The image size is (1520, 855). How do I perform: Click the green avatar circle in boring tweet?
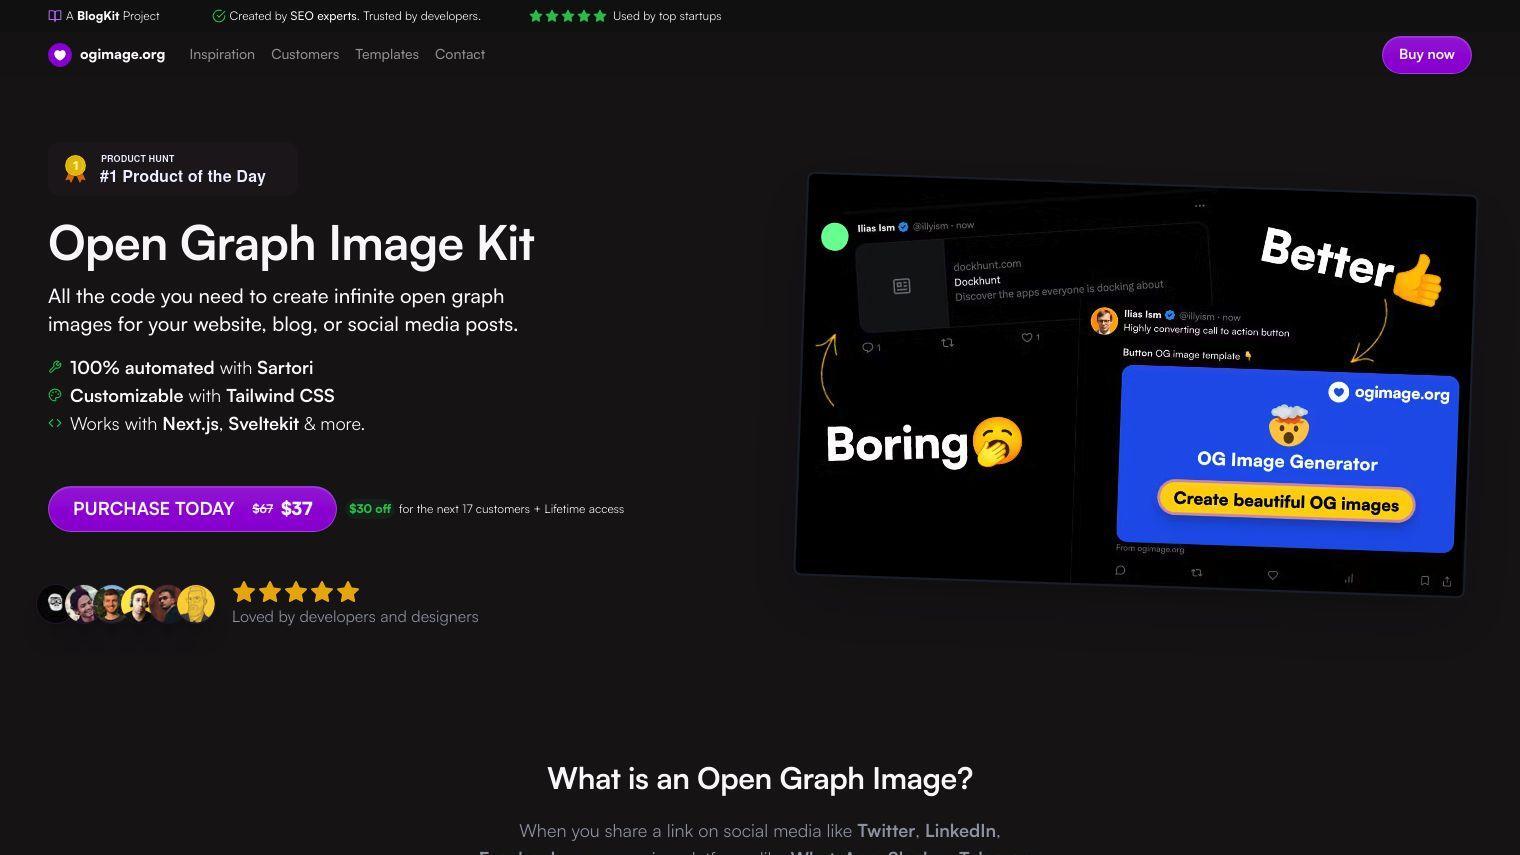(834, 237)
